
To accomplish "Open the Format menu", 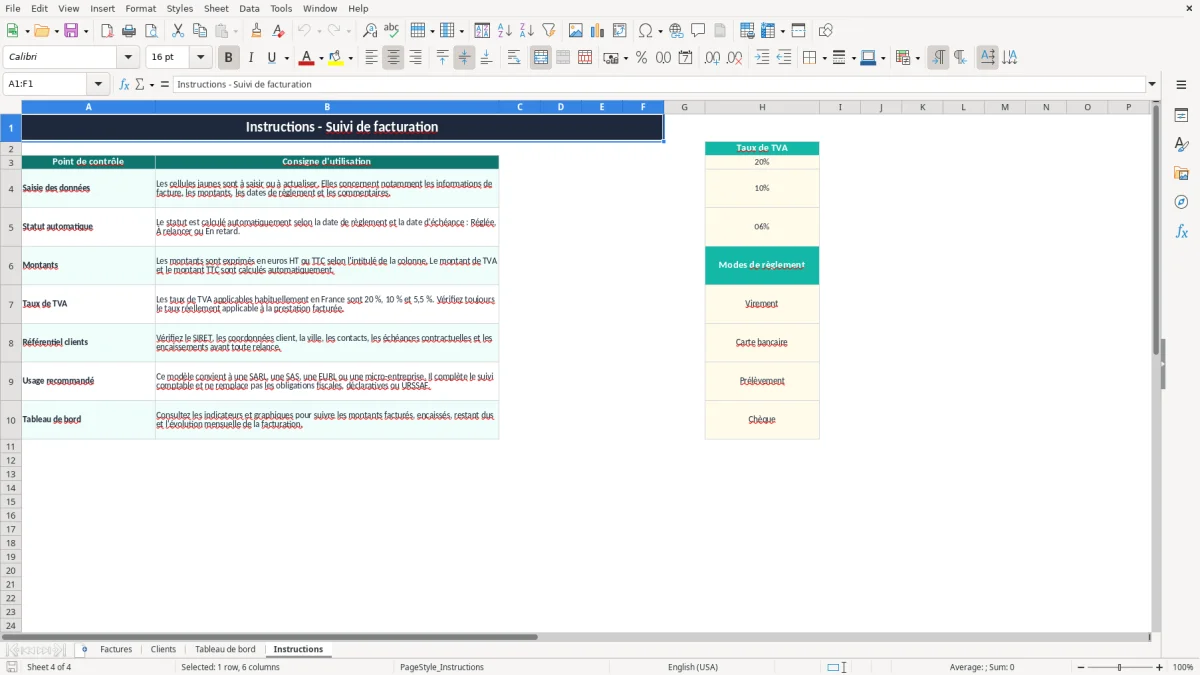I will pos(141,8).
